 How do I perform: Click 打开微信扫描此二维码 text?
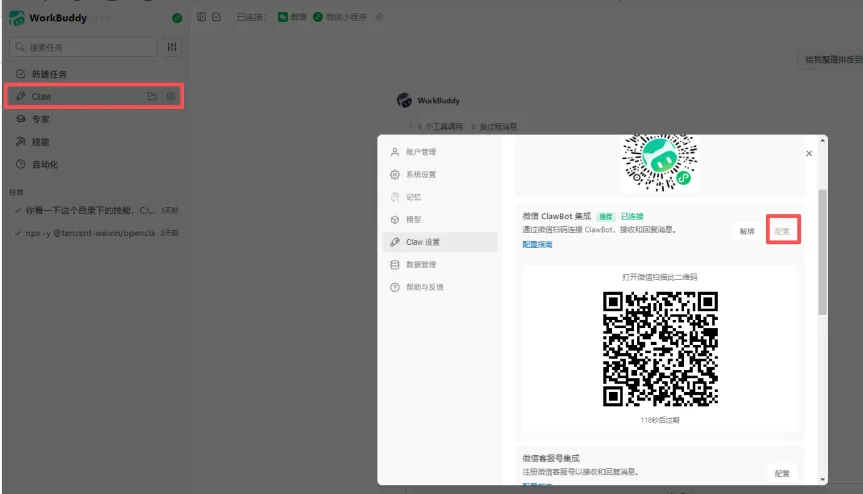click(660, 277)
